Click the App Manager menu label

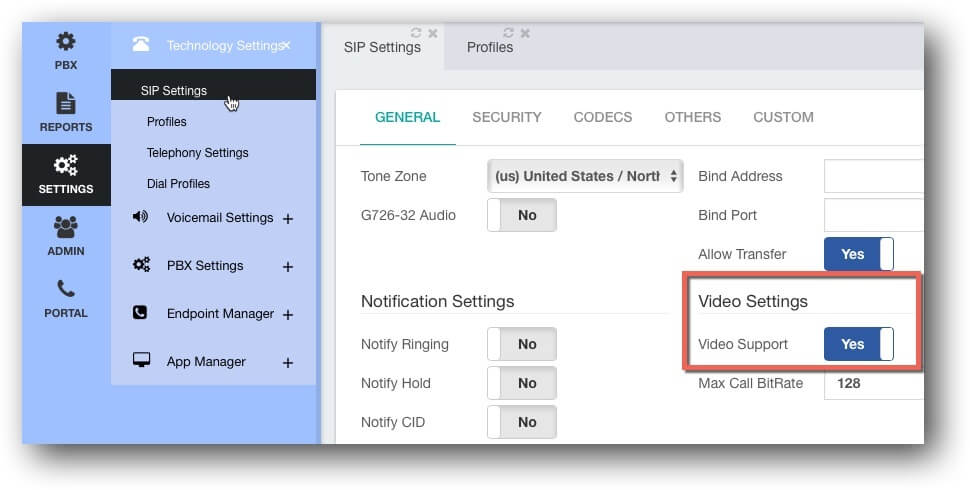tap(206, 362)
